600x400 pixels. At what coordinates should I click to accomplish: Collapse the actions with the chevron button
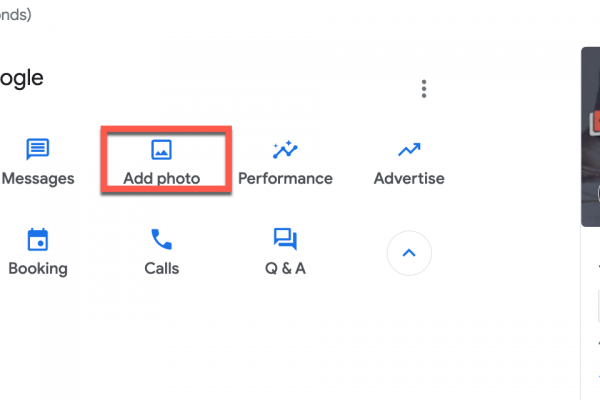[408, 253]
